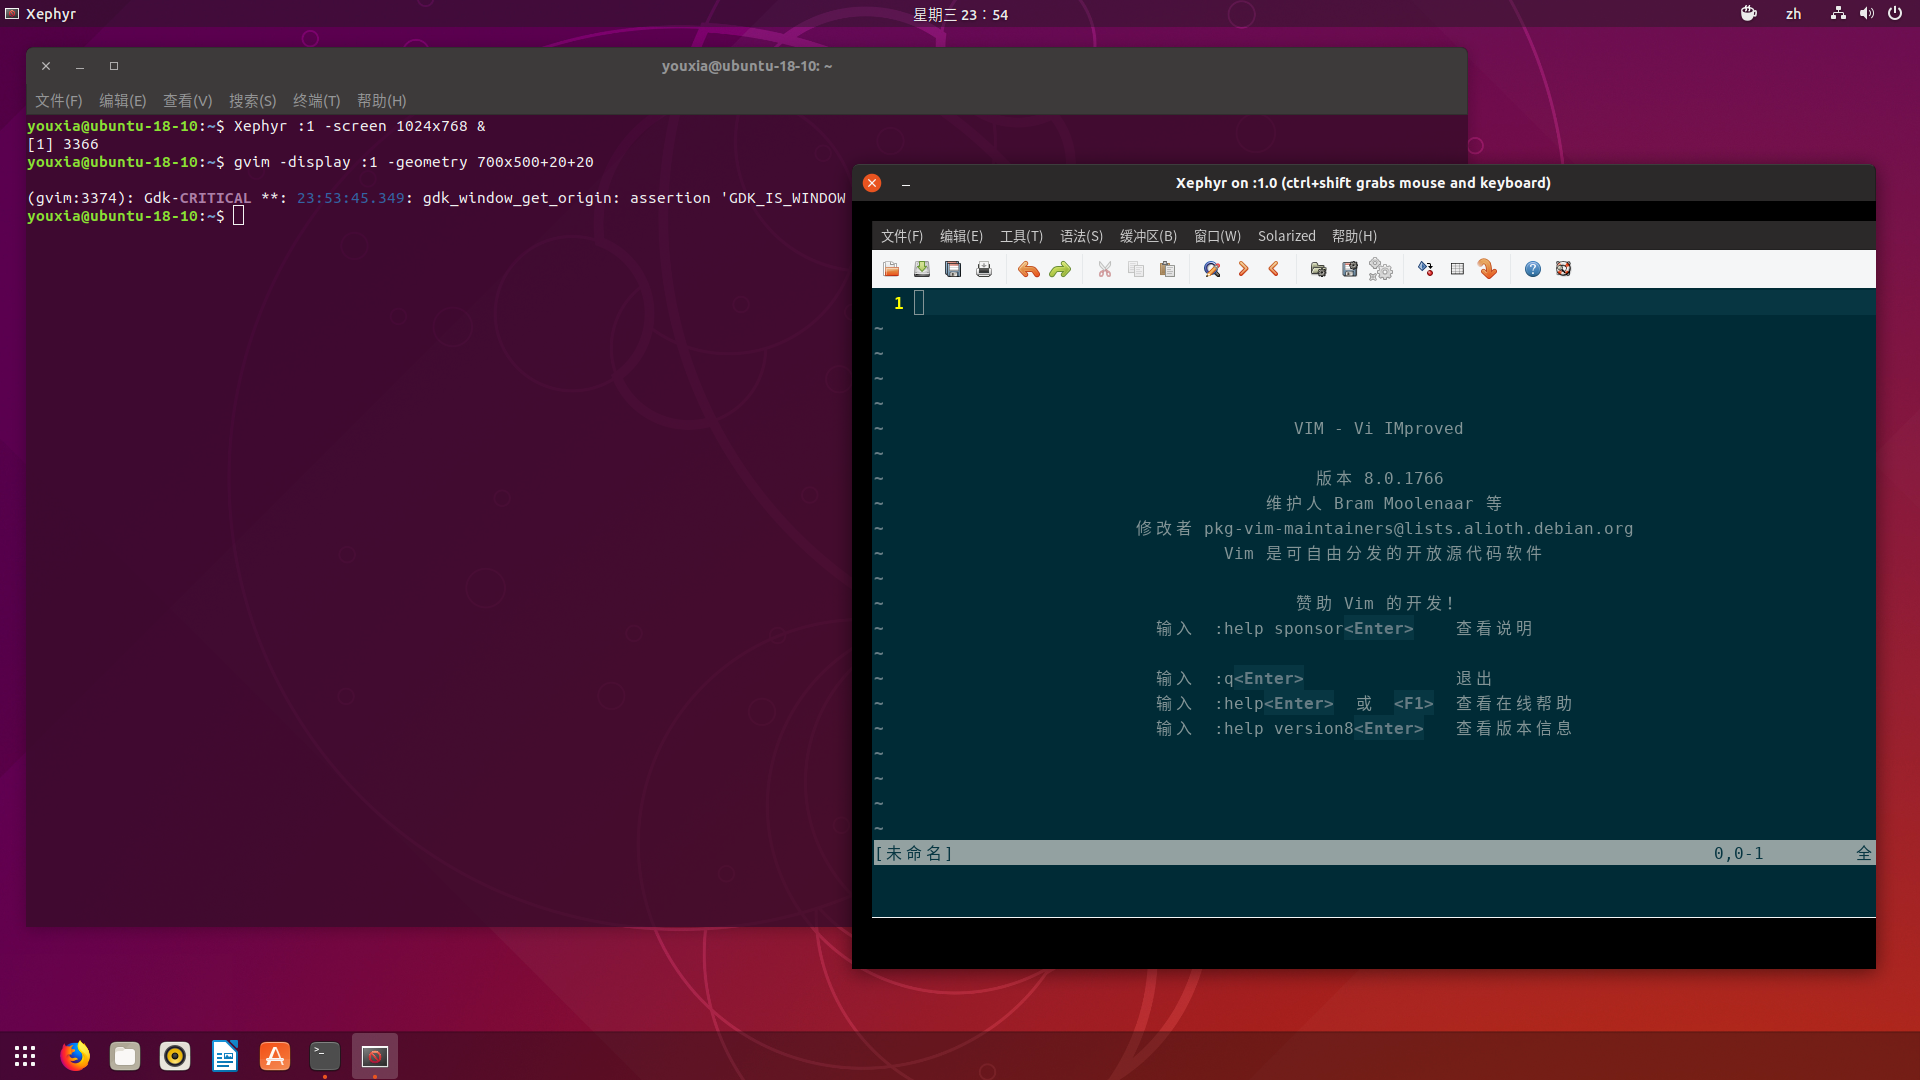Open the Solarized menu in gvim
Screen dimensions: 1920x1080
click(x=1287, y=236)
